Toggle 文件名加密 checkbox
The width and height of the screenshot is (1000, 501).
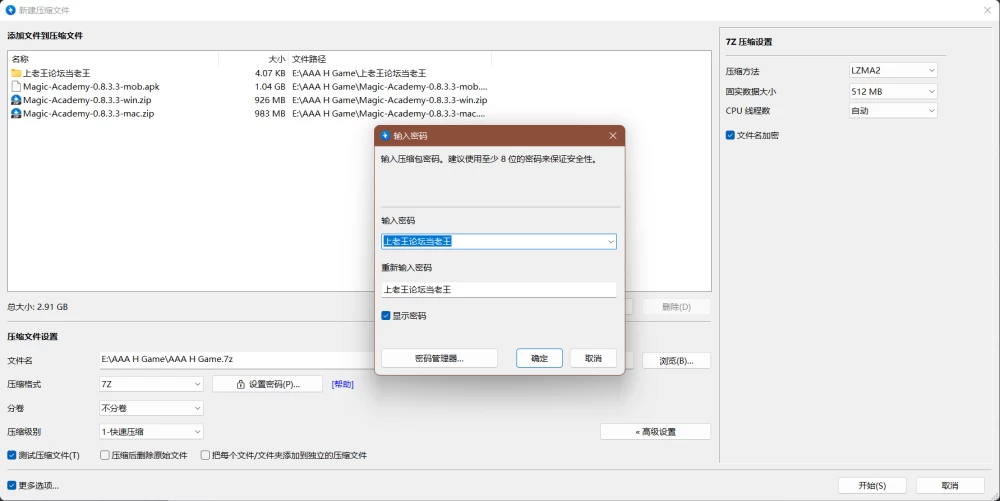(x=730, y=135)
